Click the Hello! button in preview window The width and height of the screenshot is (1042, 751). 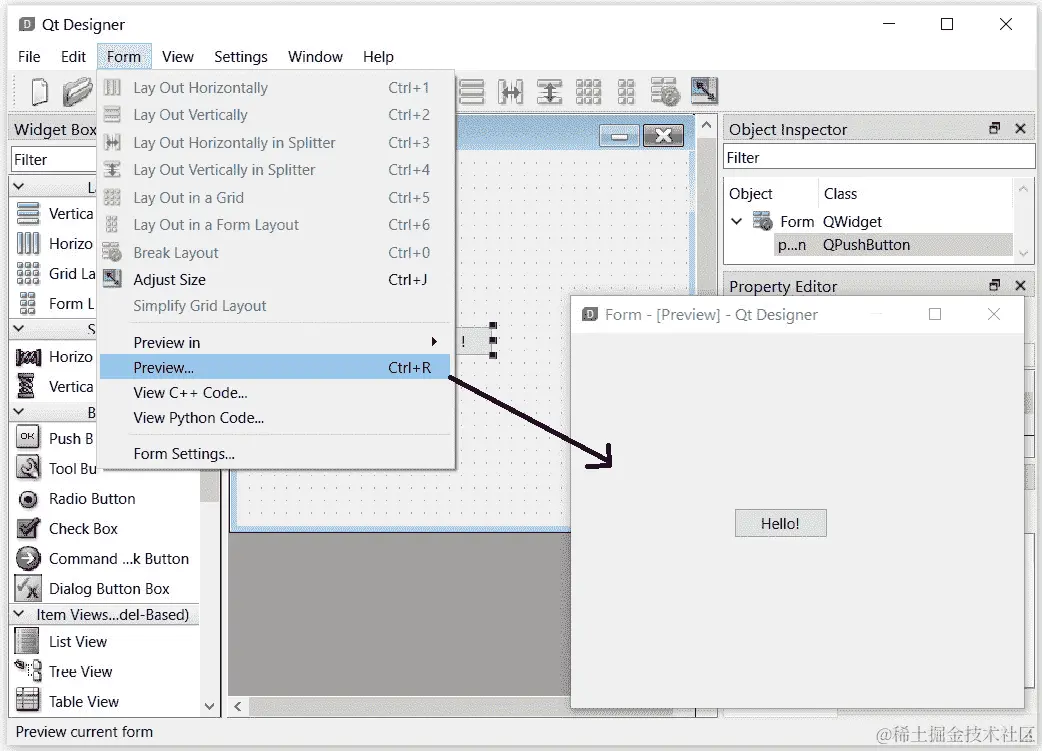(x=780, y=523)
